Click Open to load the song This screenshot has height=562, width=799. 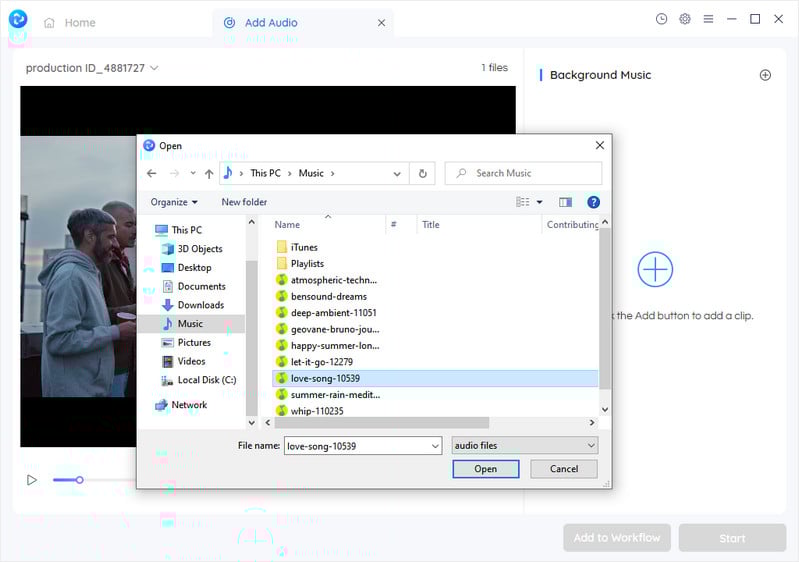click(486, 469)
